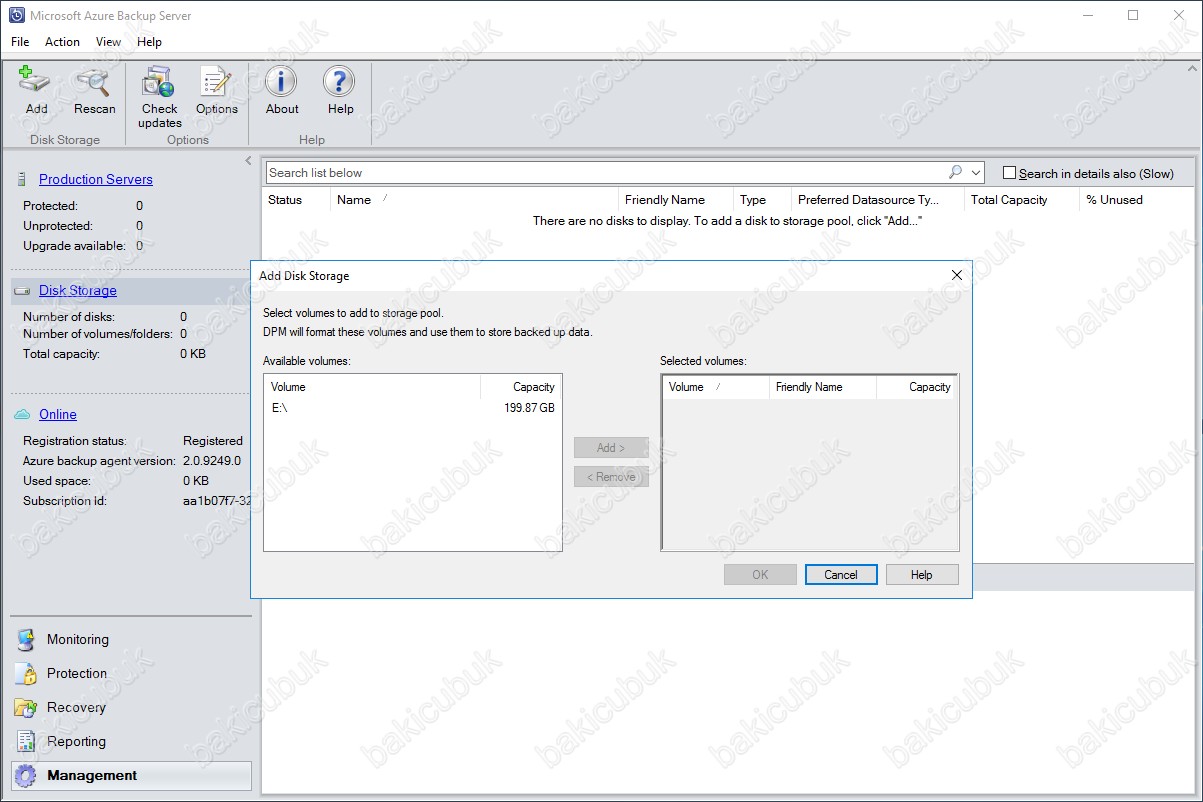Click Selected volumes Friendly Name header
Screen dimensions: 1203x802
coord(822,387)
